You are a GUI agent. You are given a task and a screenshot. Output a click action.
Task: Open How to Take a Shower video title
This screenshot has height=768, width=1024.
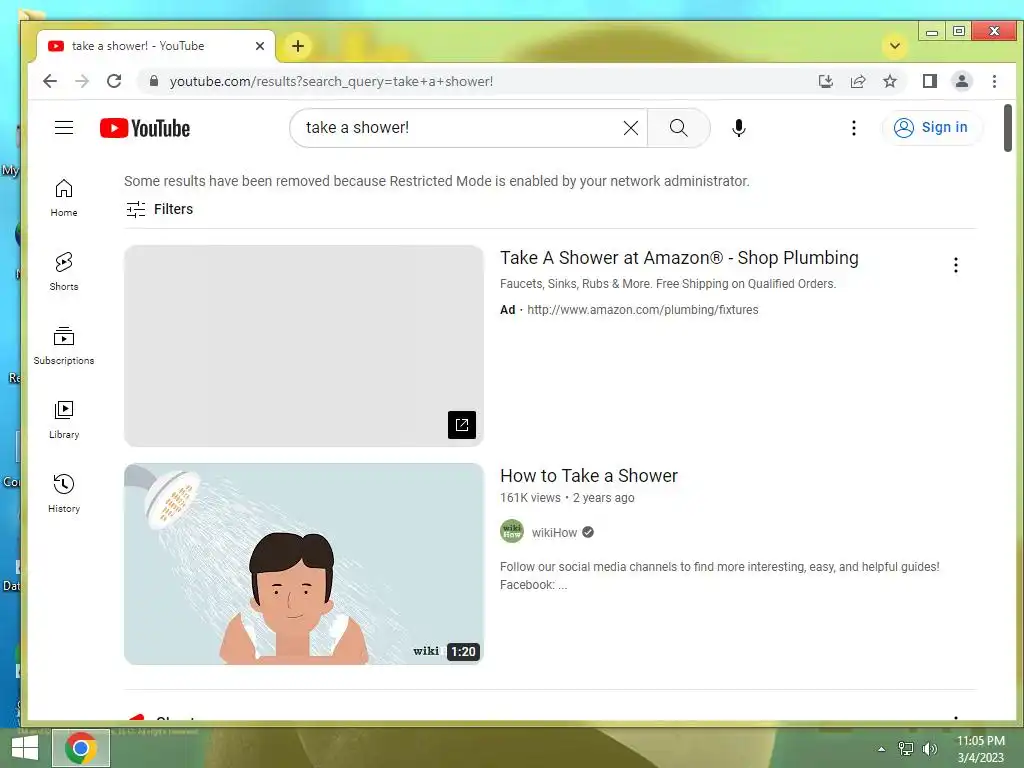tap(589, 475)
